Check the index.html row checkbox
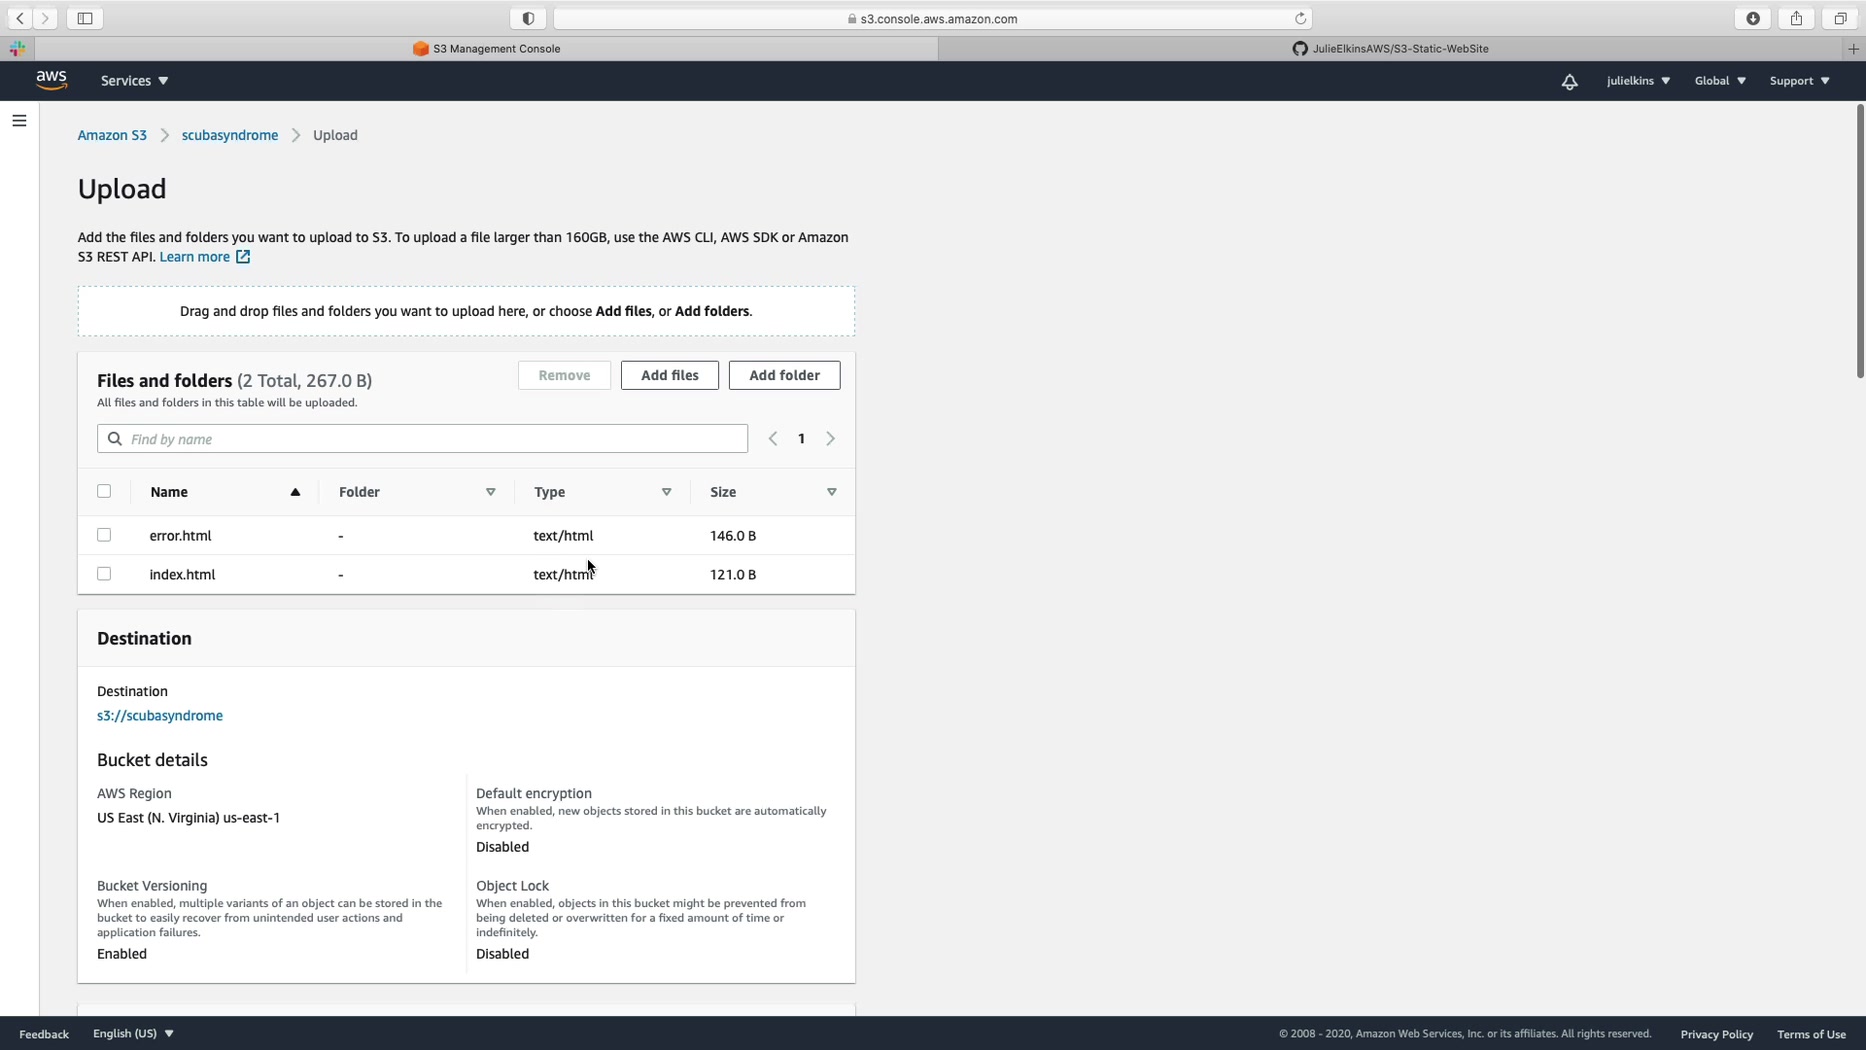The height and width of the screenshot is (1050, 1866). (104, 574)
